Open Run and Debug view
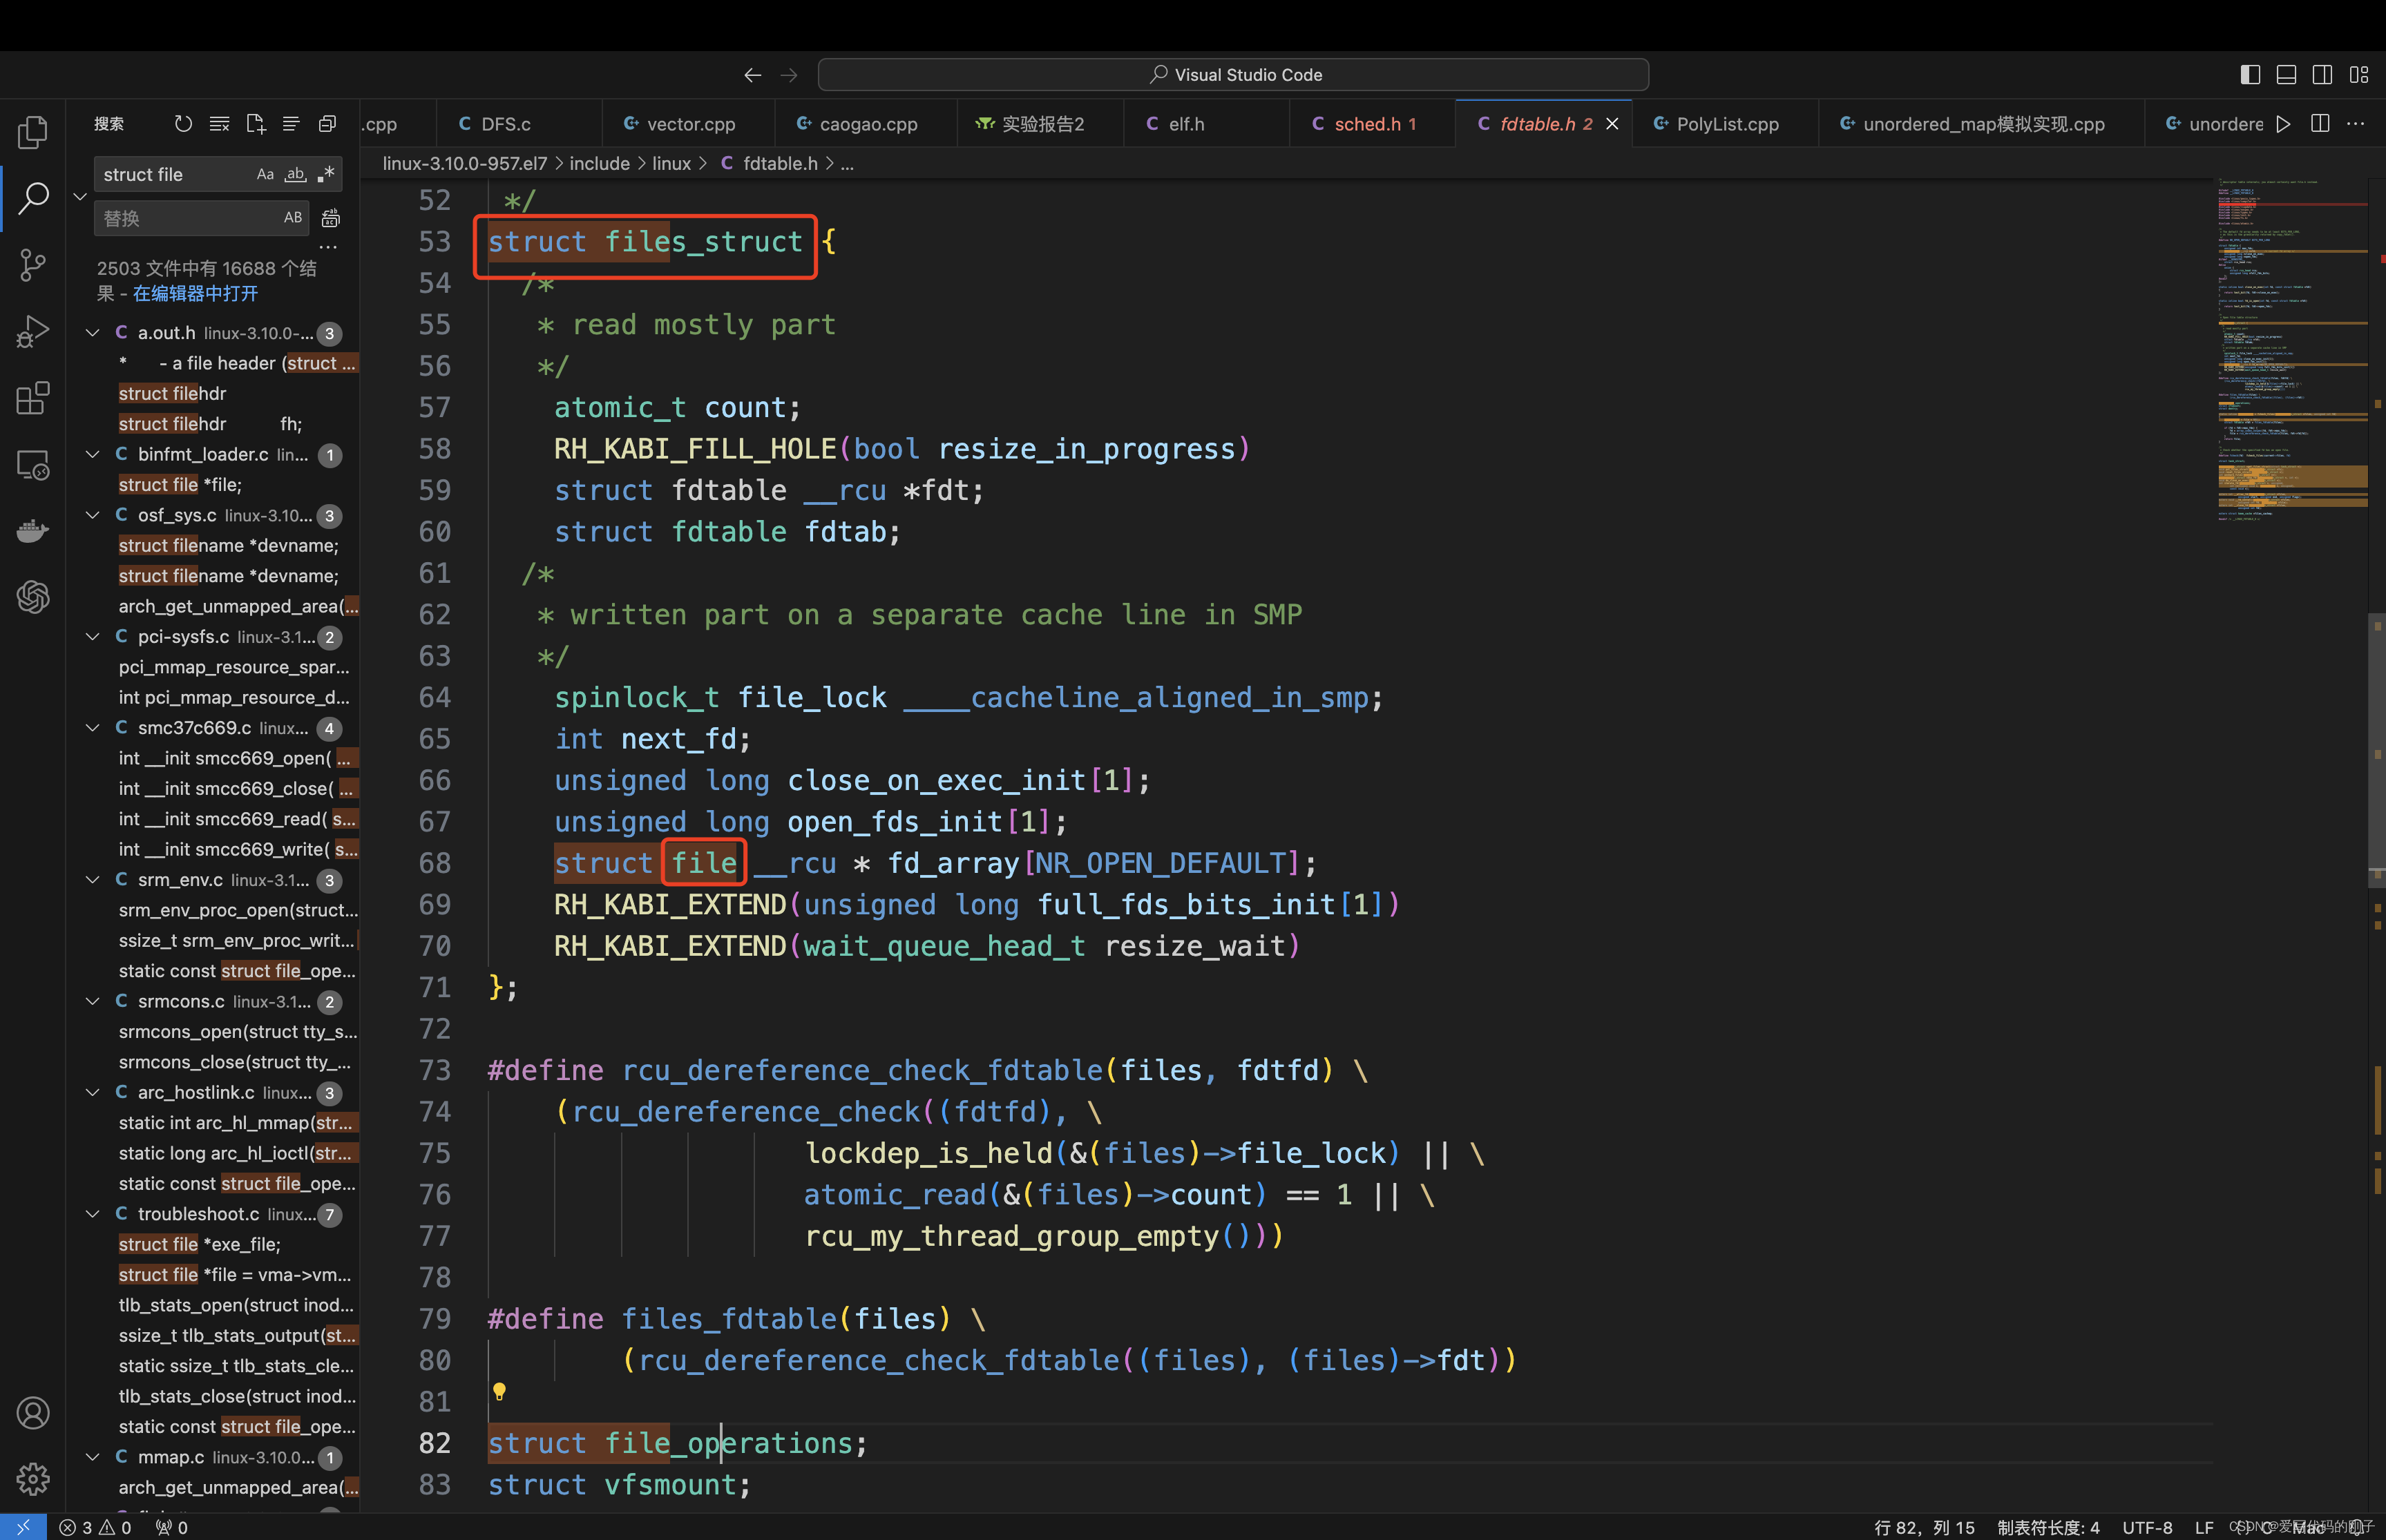This screenshot has height=1540, width=2386. point(33,332)
